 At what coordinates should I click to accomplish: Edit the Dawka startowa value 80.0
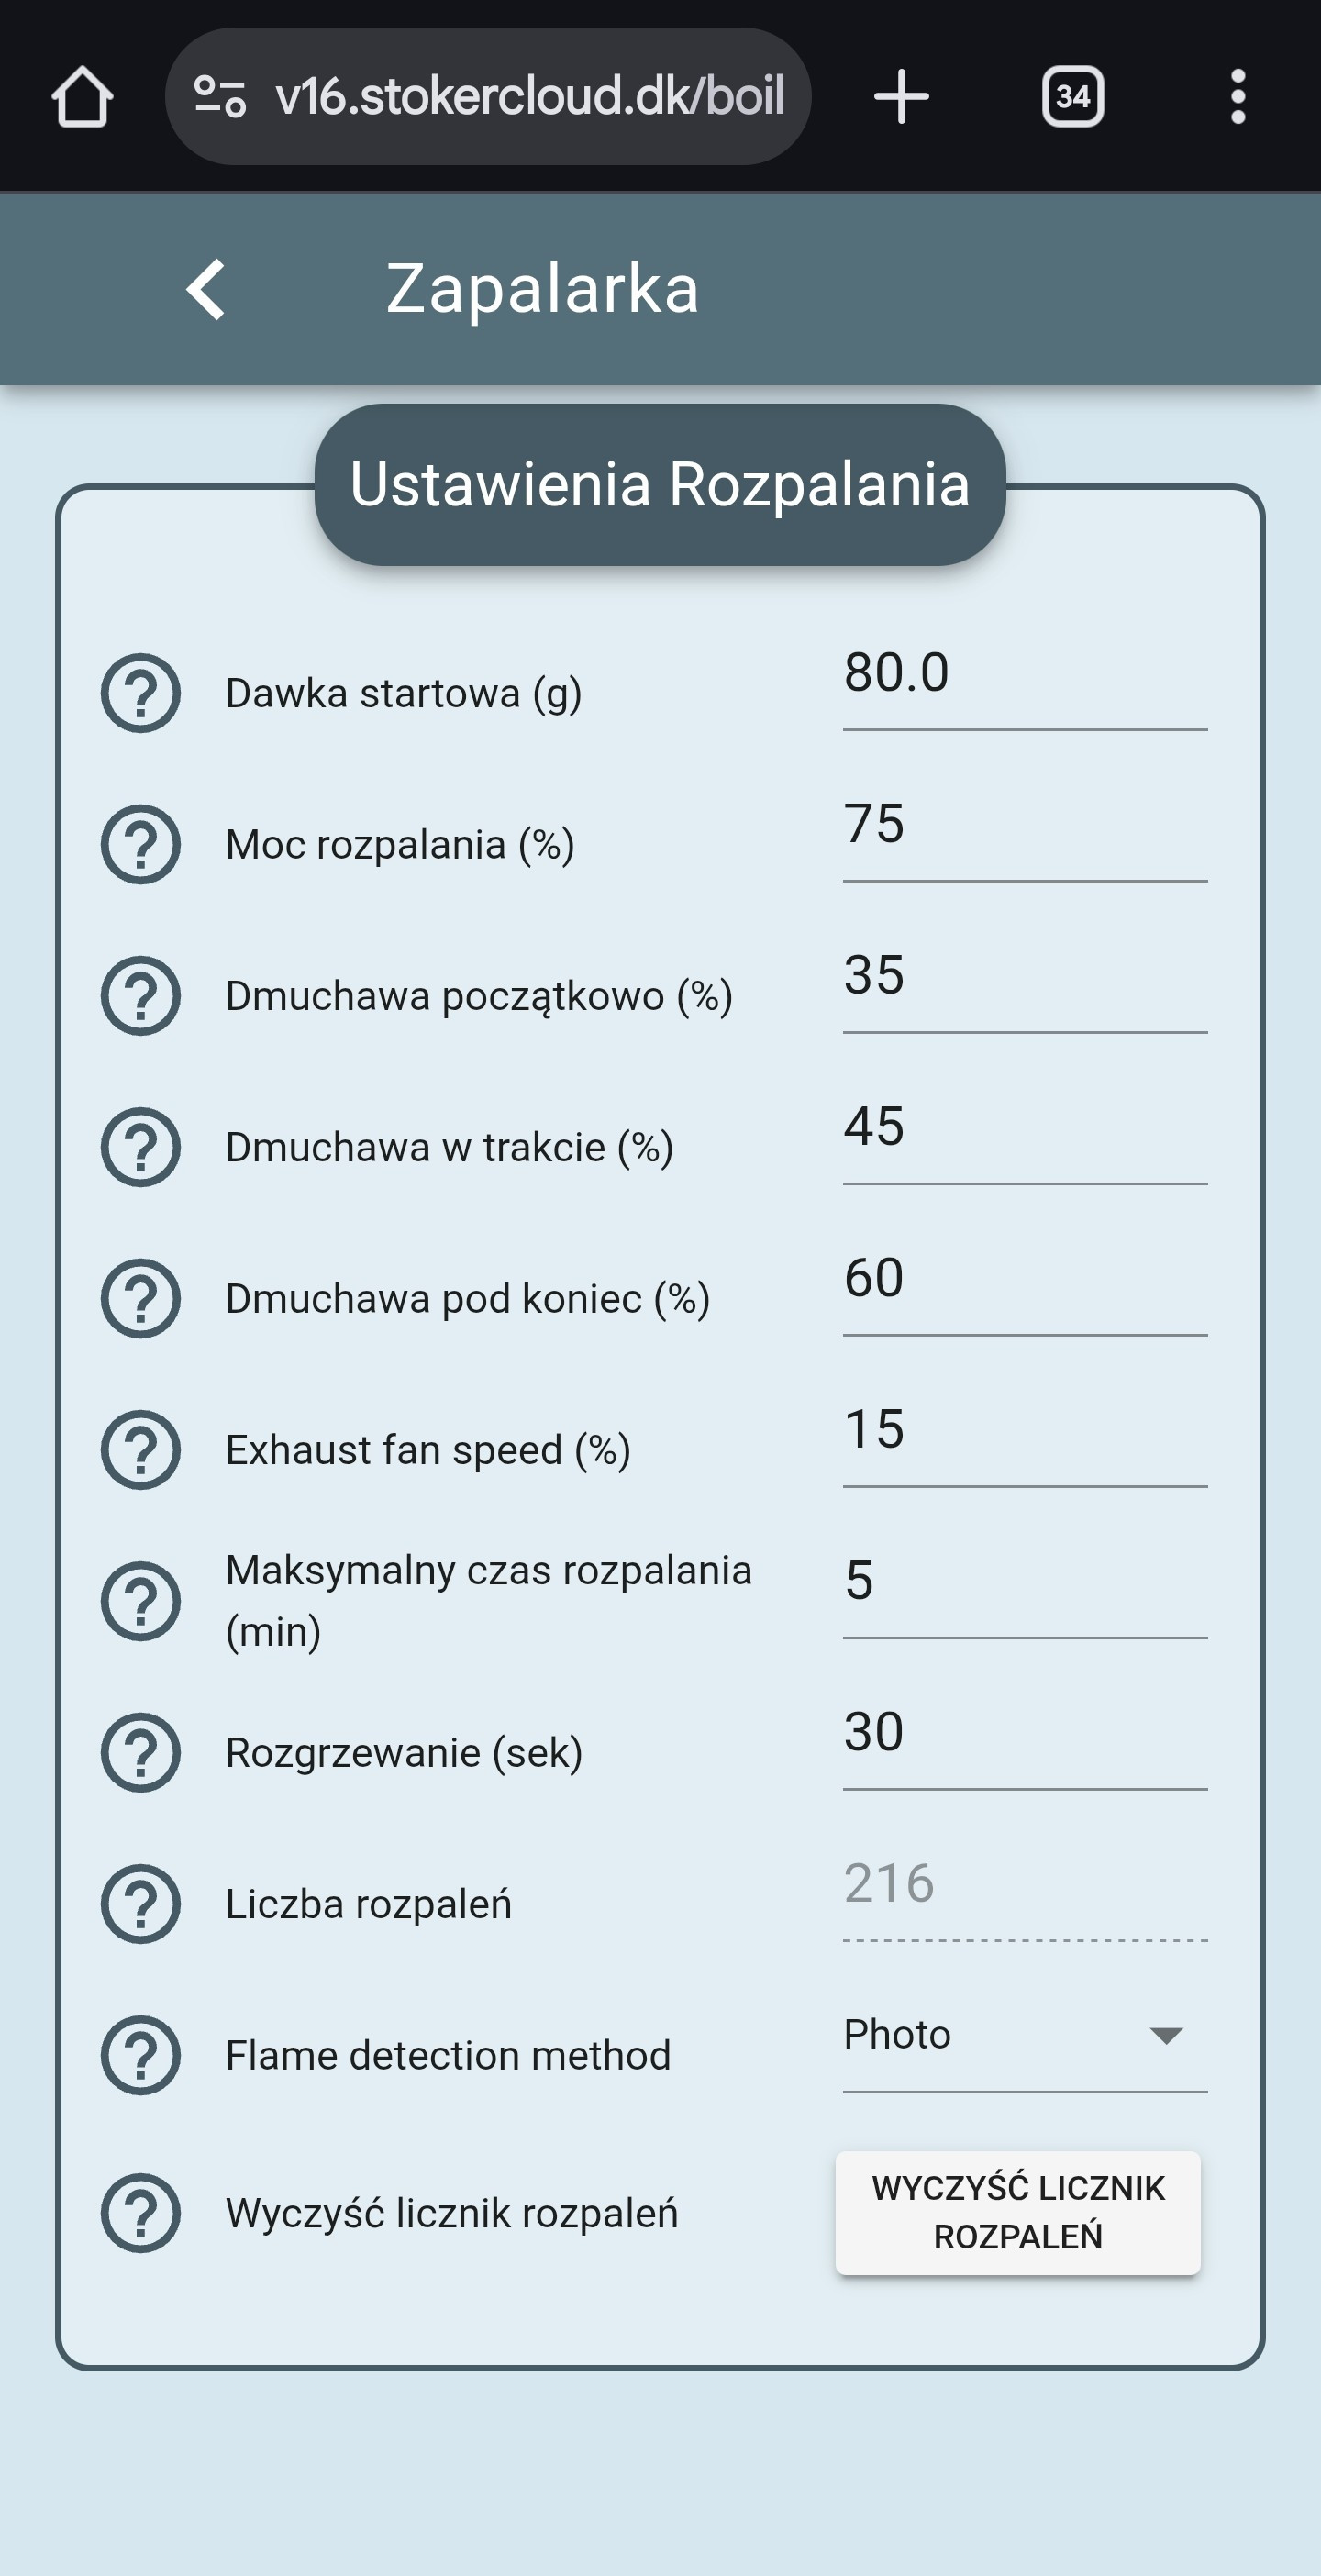click(x=1023, y=674)
